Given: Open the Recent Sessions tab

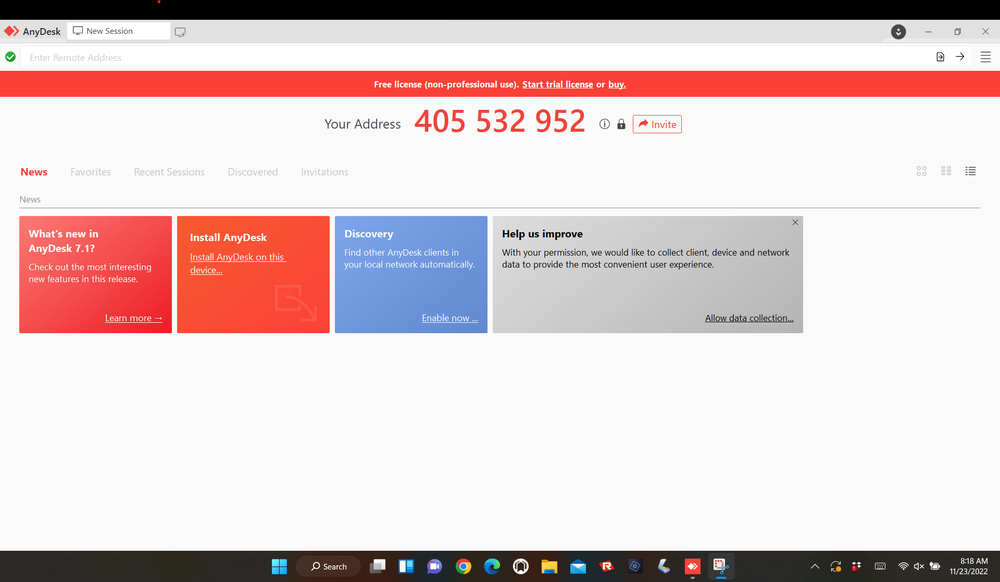Looking at the screenshot, I should [x=169, y=172].
